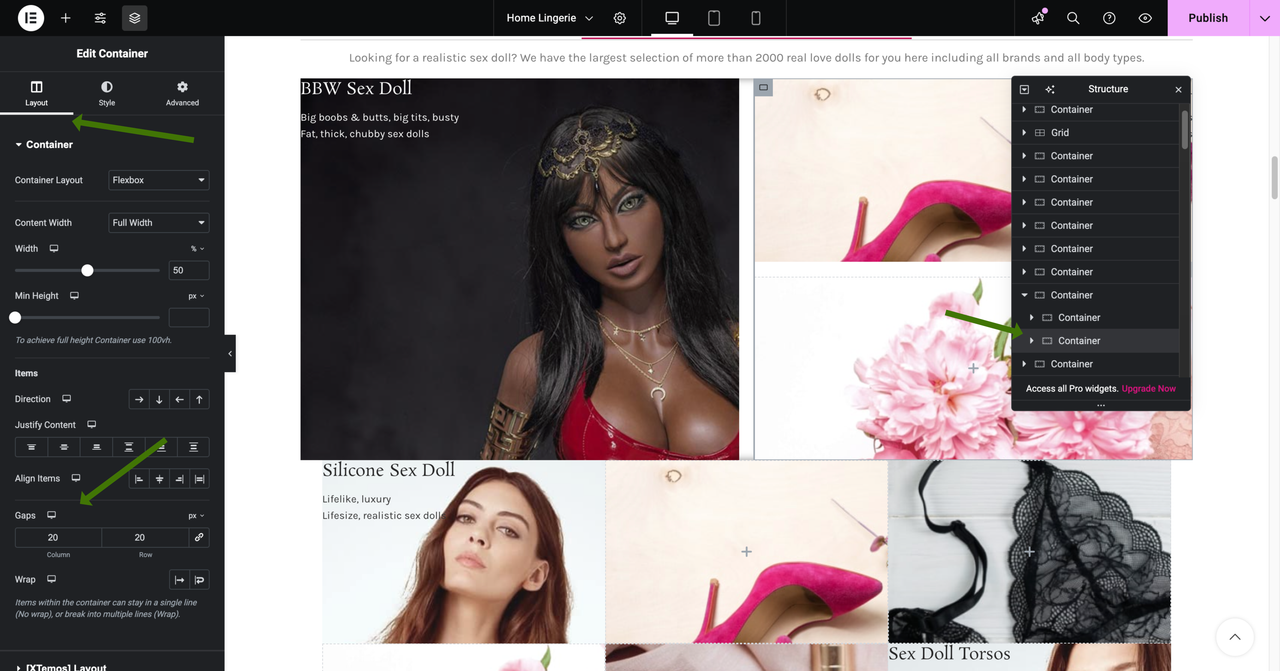Click the Add Element plus icon

point(65,18)
